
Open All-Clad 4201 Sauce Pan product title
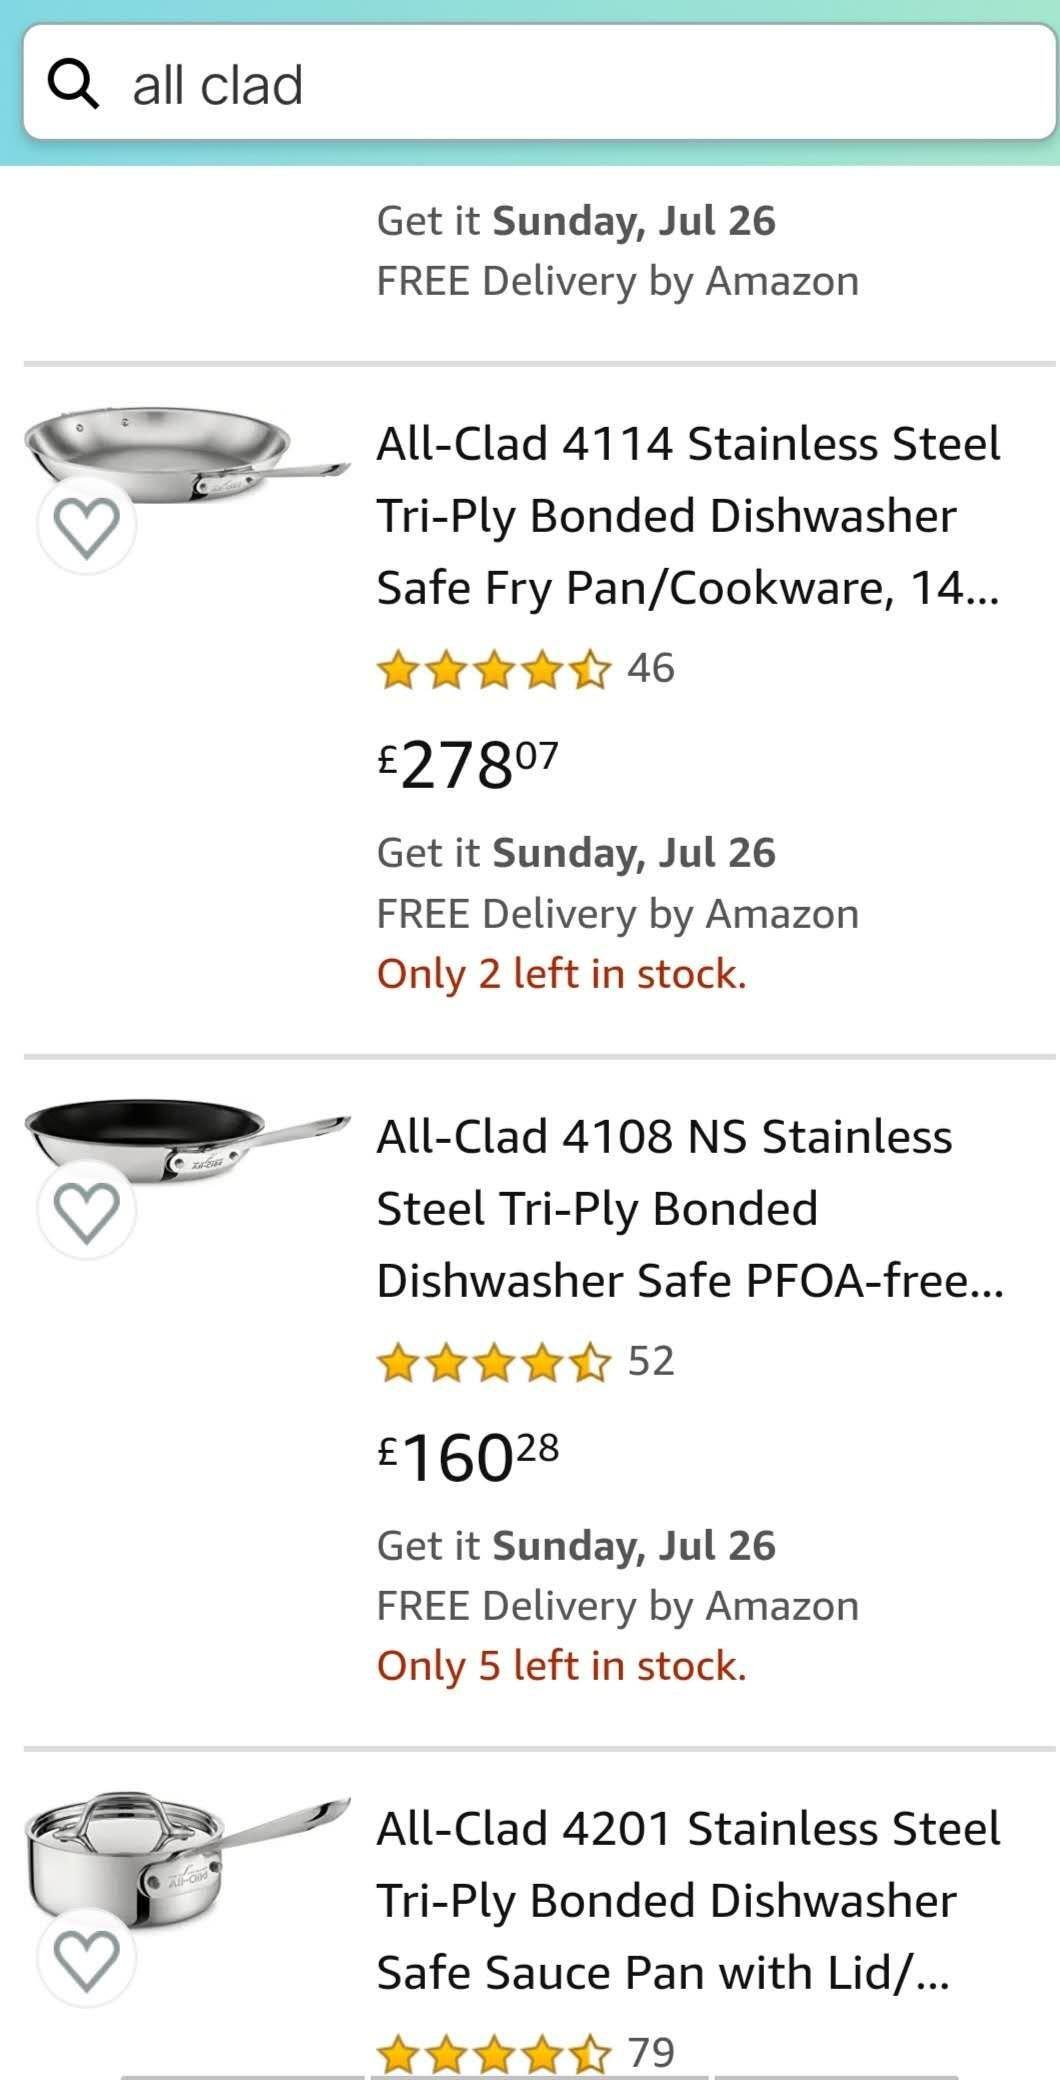[x=688, y=1900]
